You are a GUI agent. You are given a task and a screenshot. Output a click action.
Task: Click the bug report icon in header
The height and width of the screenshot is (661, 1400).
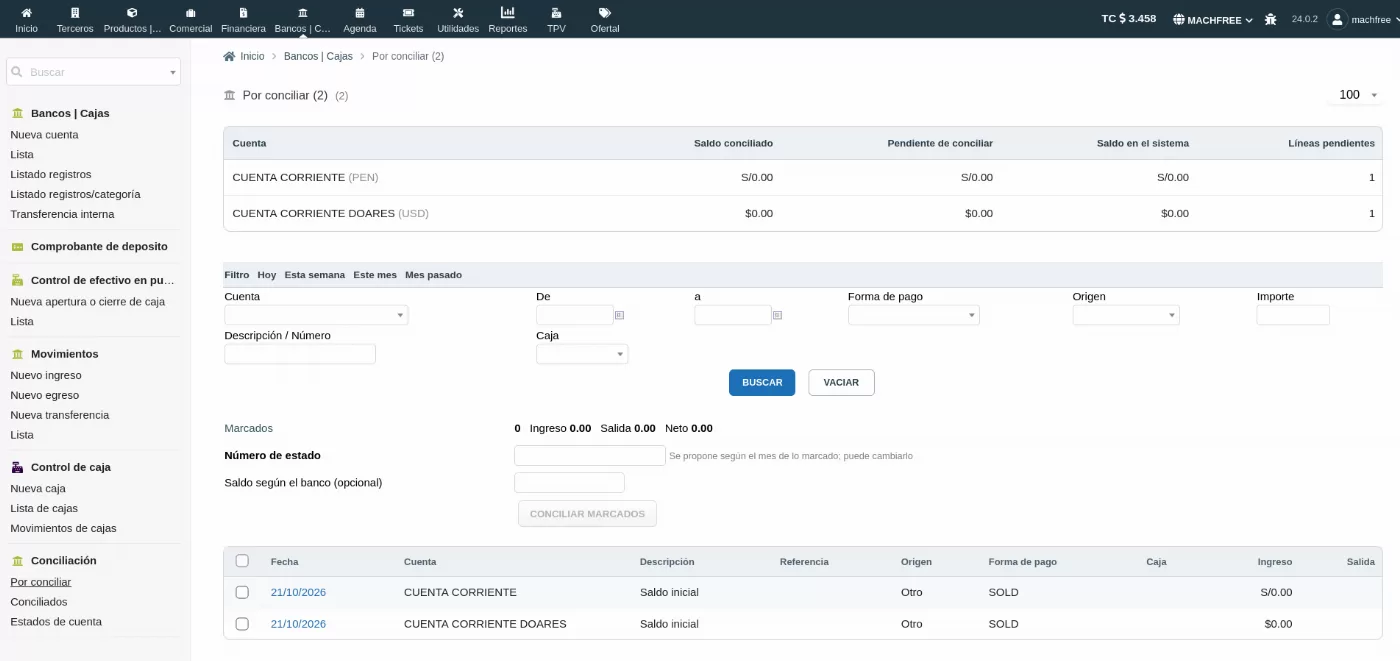(1271, 19)
